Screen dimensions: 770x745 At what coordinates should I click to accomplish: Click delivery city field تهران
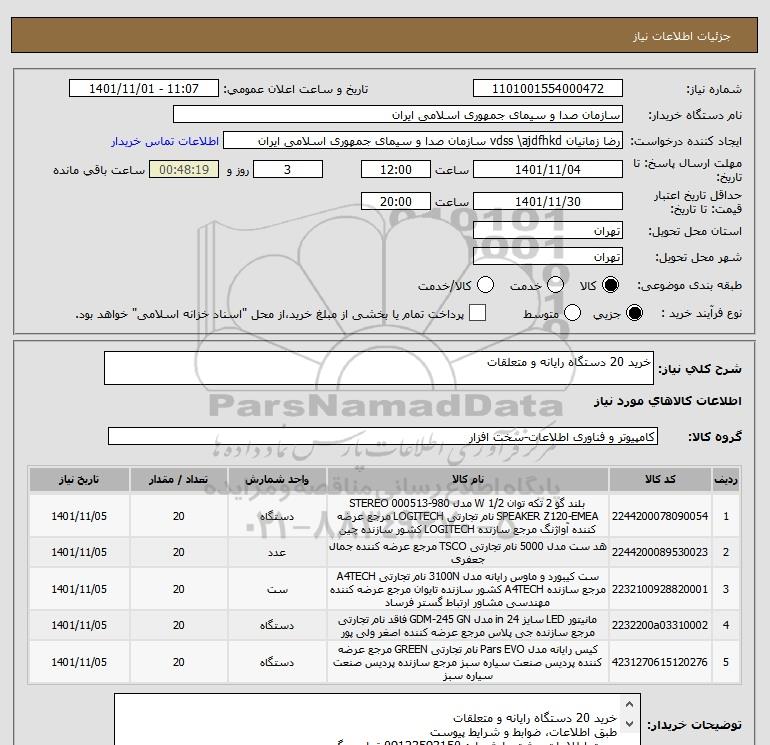tap(548, 256)
